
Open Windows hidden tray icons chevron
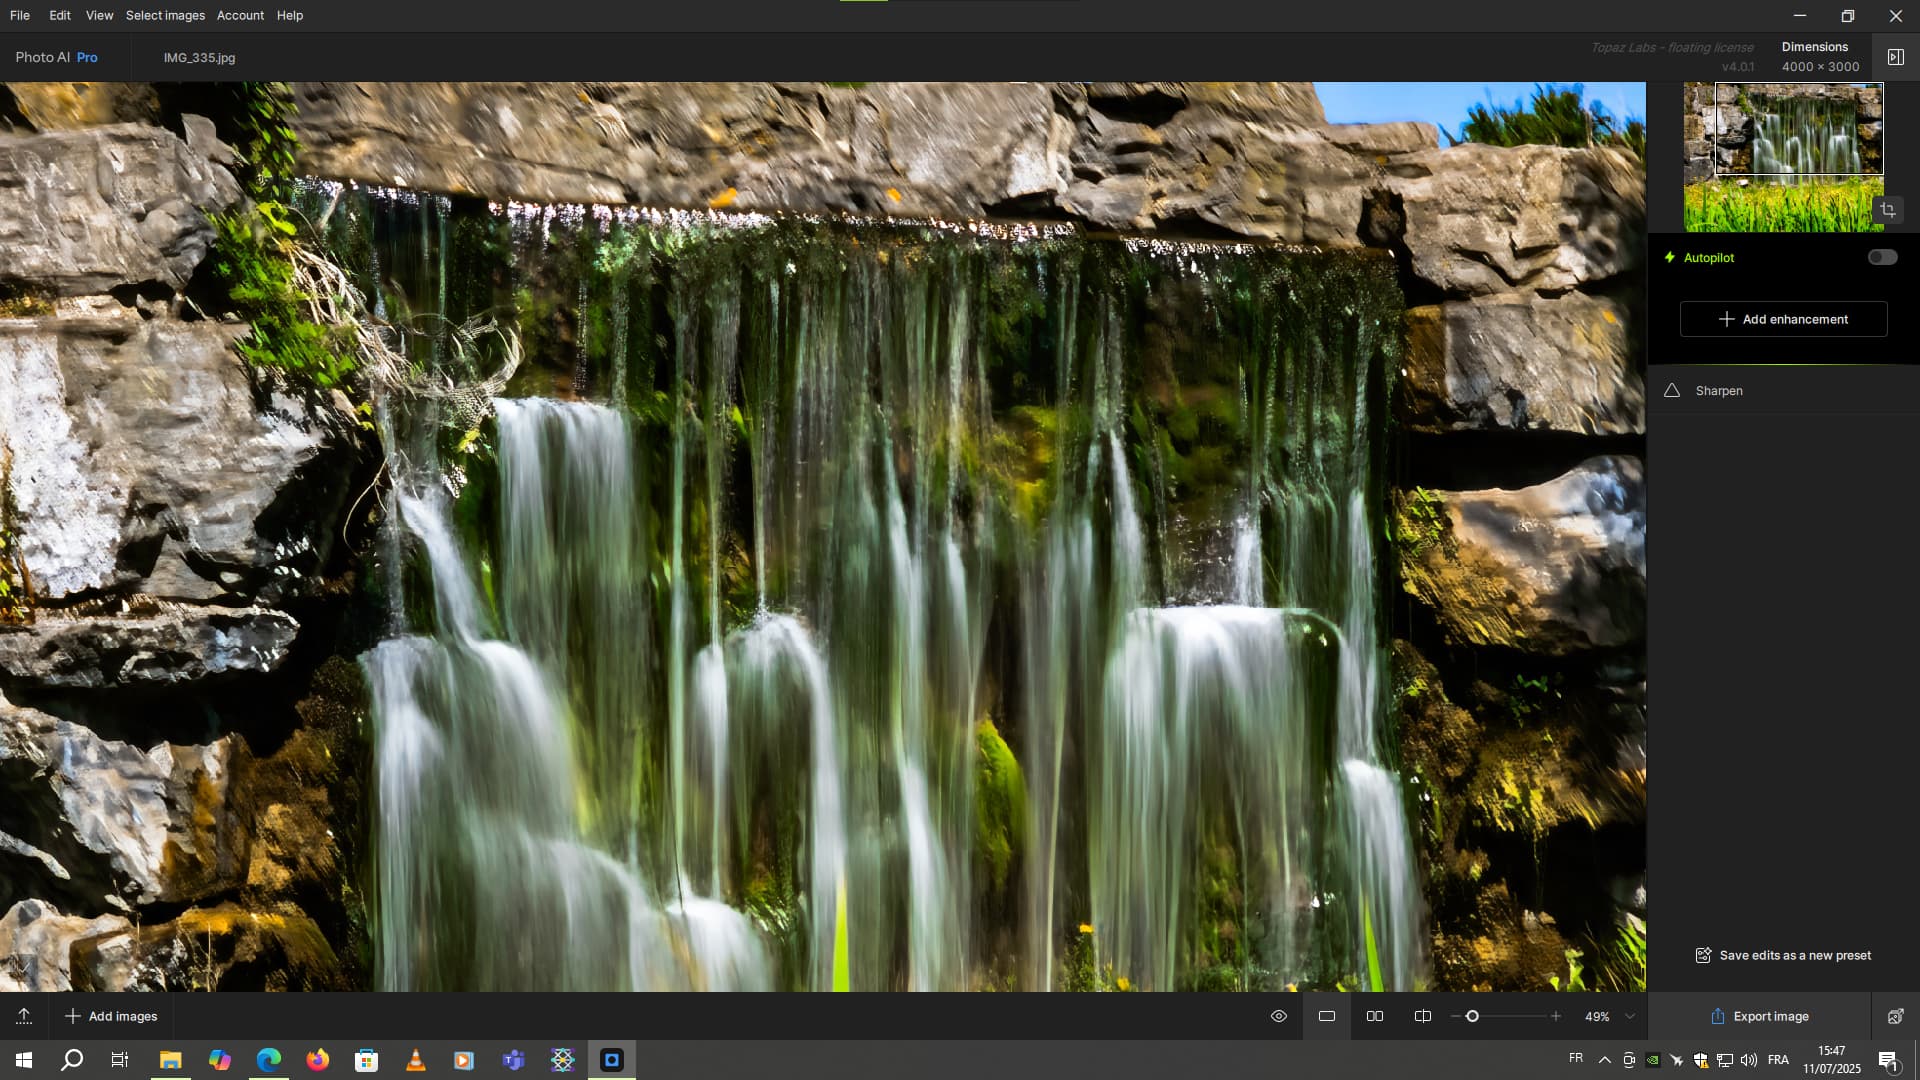pyautogui.click(x=1604, y=1060)
